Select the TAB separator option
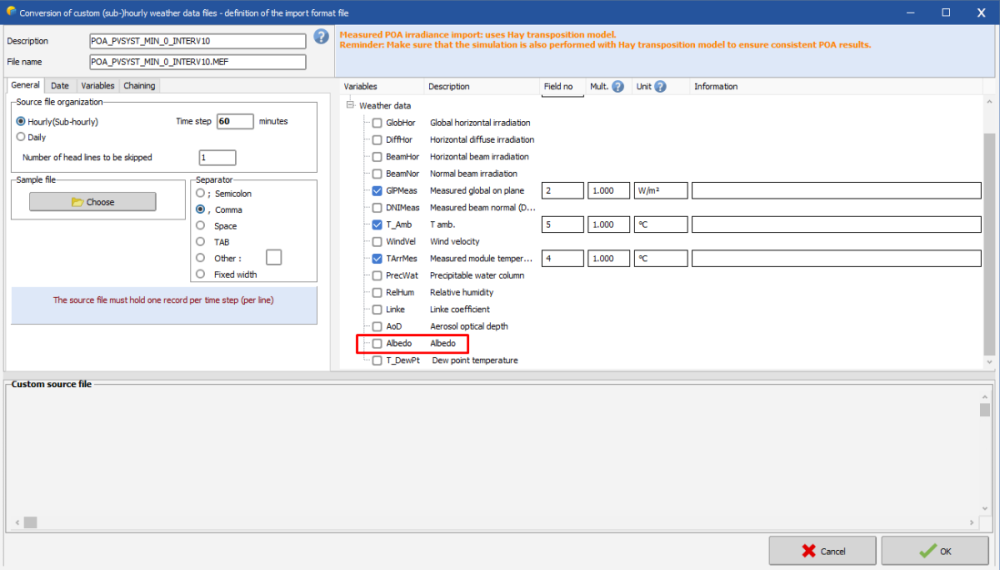 [201, 241]
